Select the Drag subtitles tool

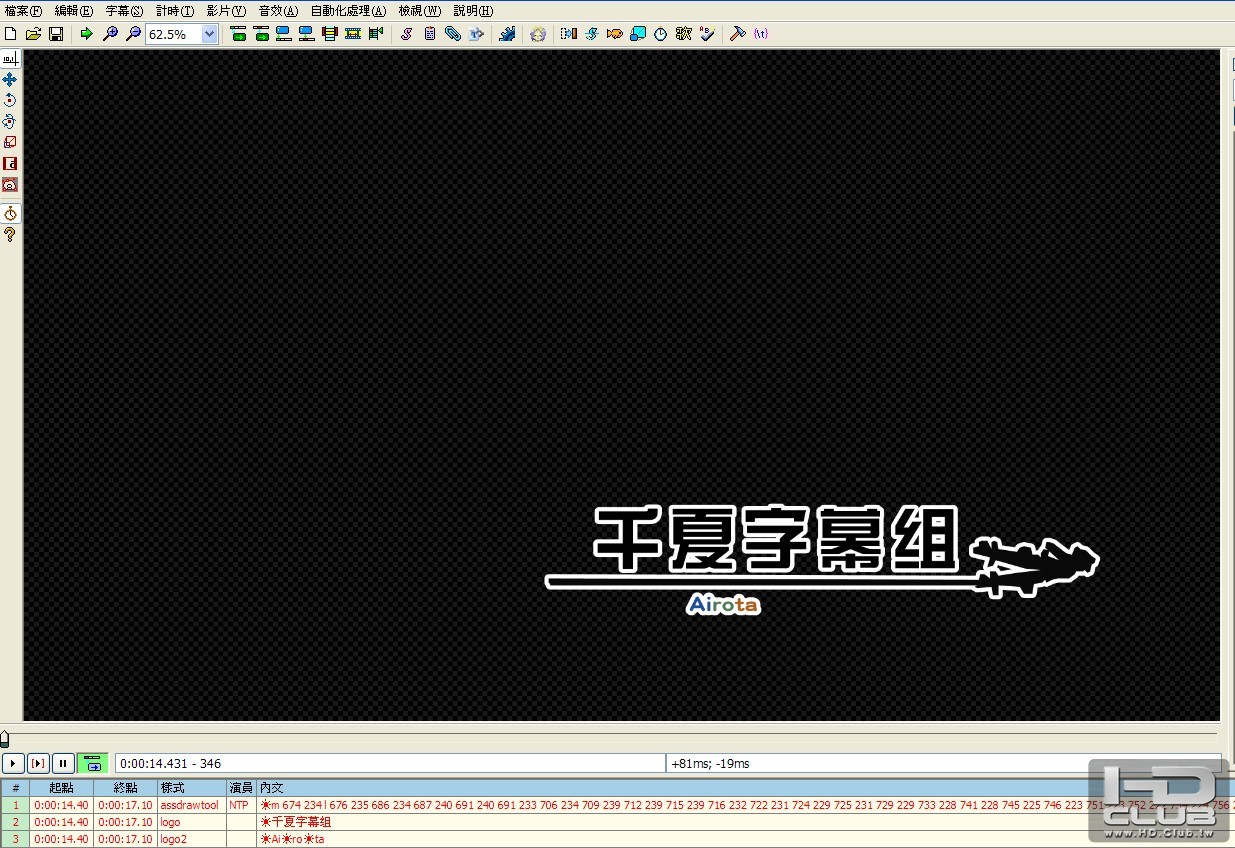10,79
